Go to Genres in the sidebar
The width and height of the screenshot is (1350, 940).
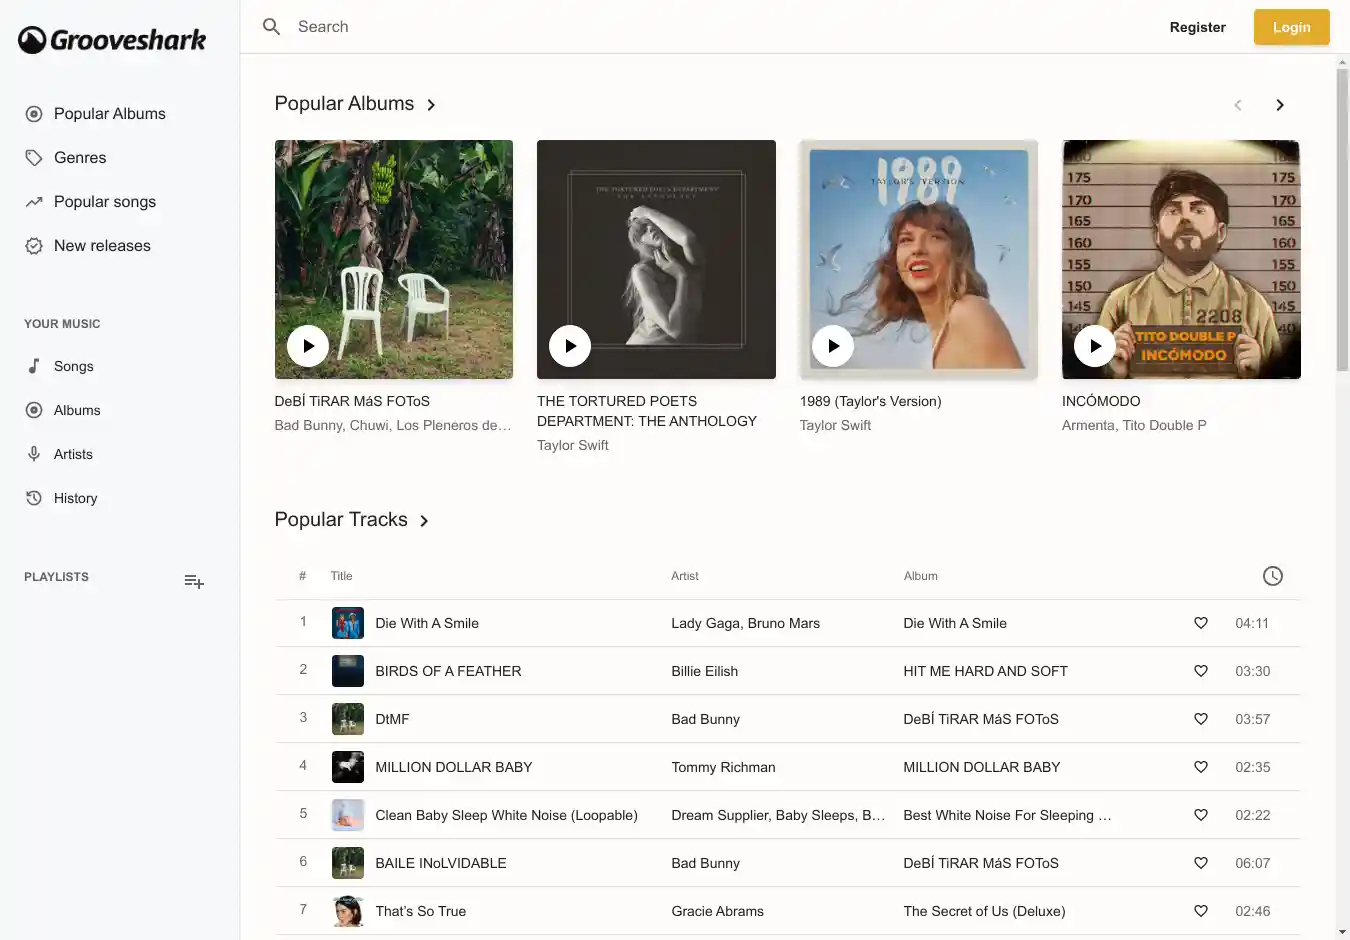pos(80,158)
